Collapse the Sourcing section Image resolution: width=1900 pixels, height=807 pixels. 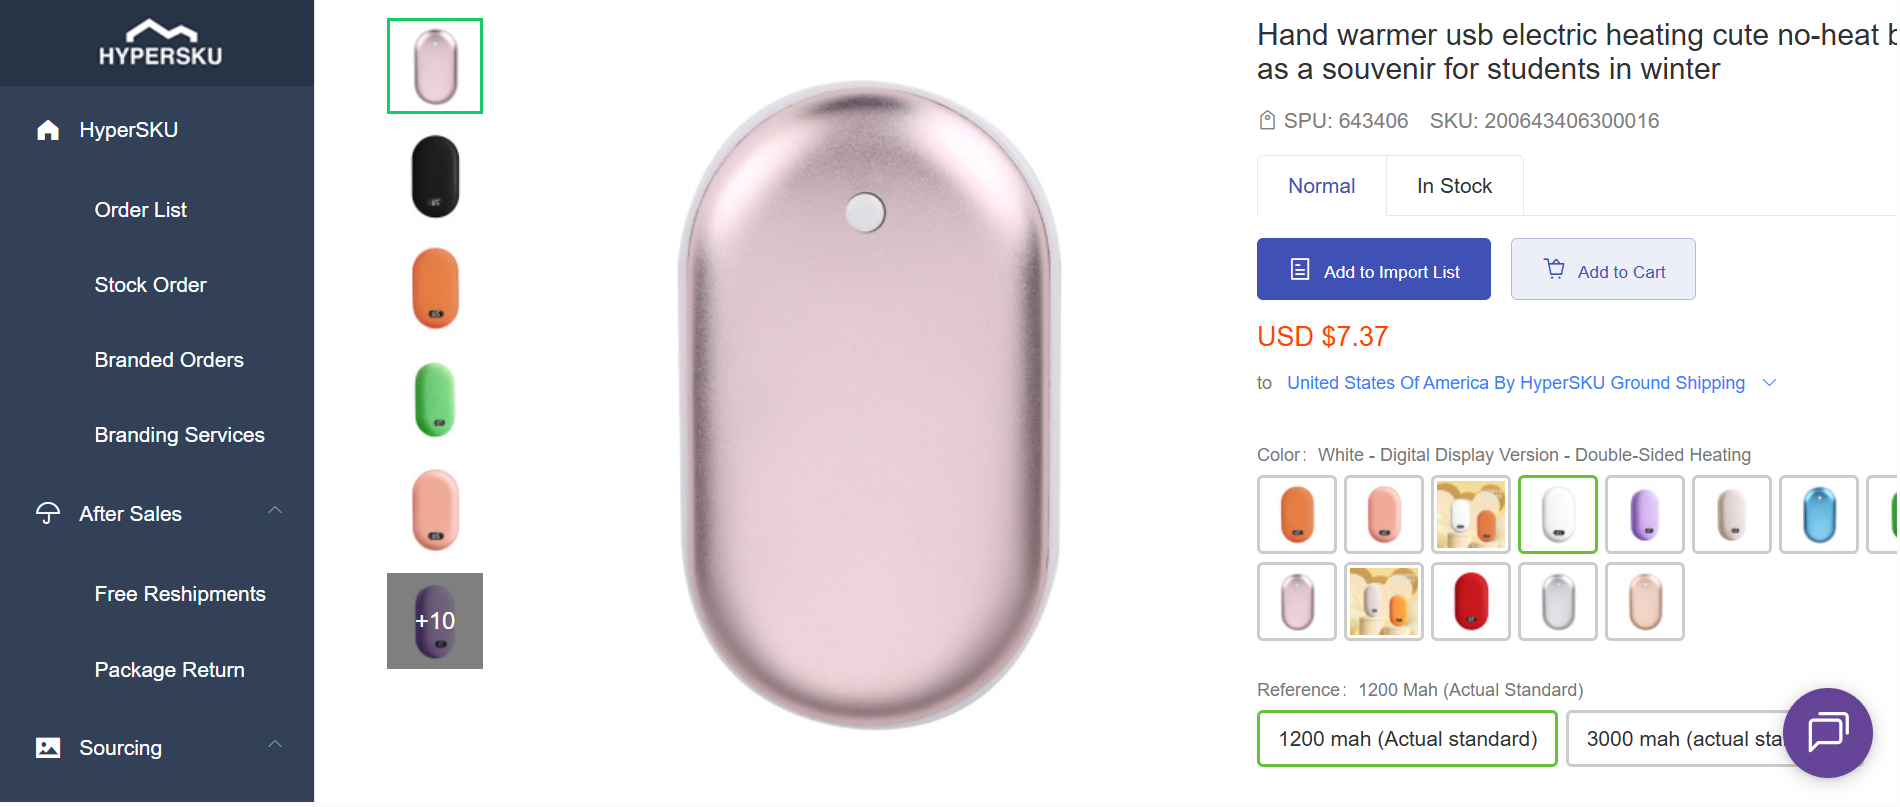click(276, 744)
